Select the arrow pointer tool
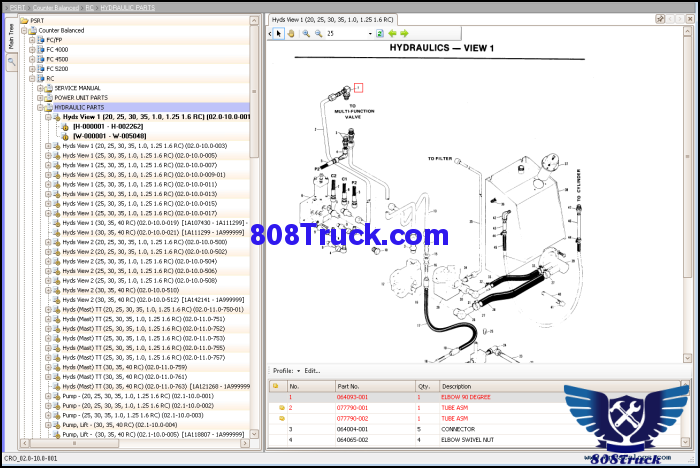Screen dimensions: 700x468 click(279, 33)
